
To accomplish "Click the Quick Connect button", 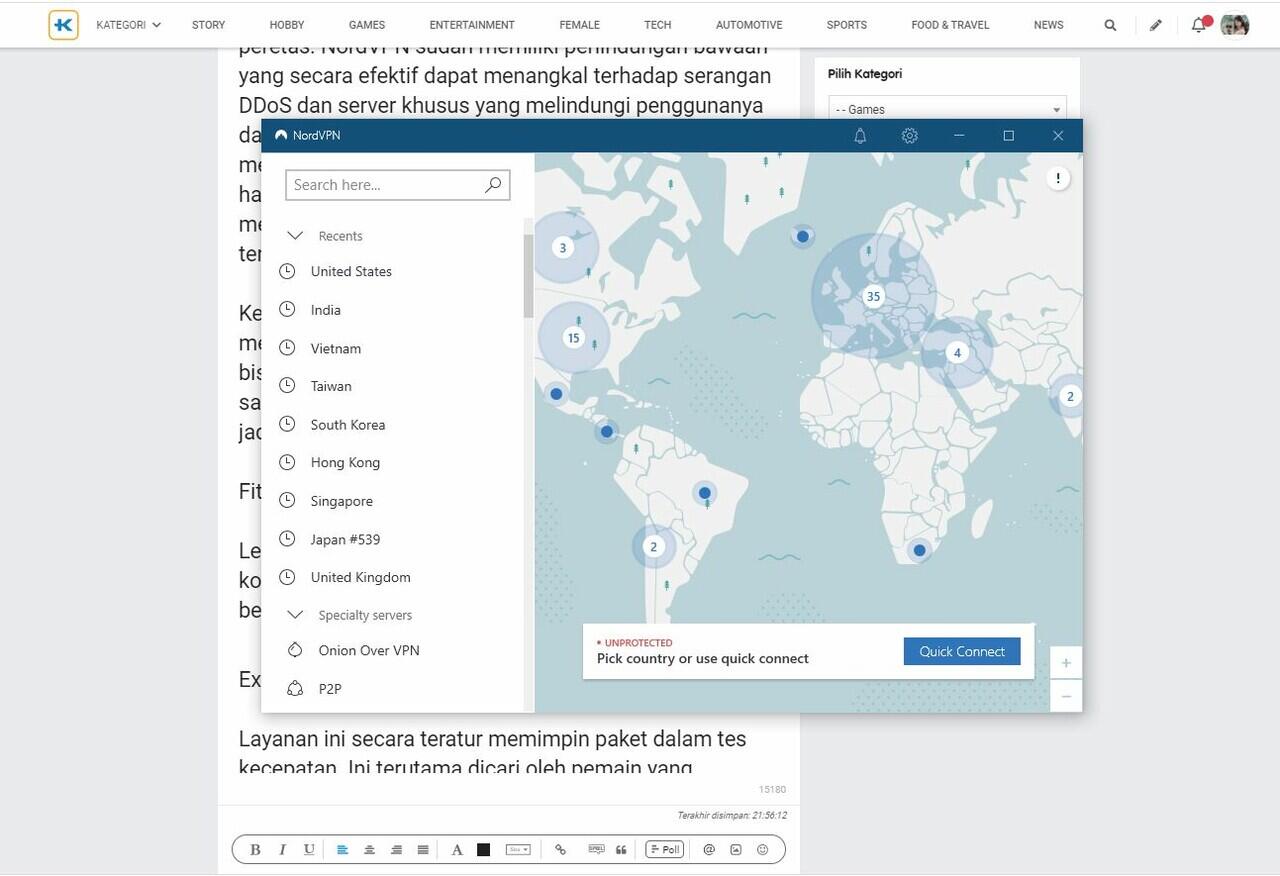I will pos(962,651).
